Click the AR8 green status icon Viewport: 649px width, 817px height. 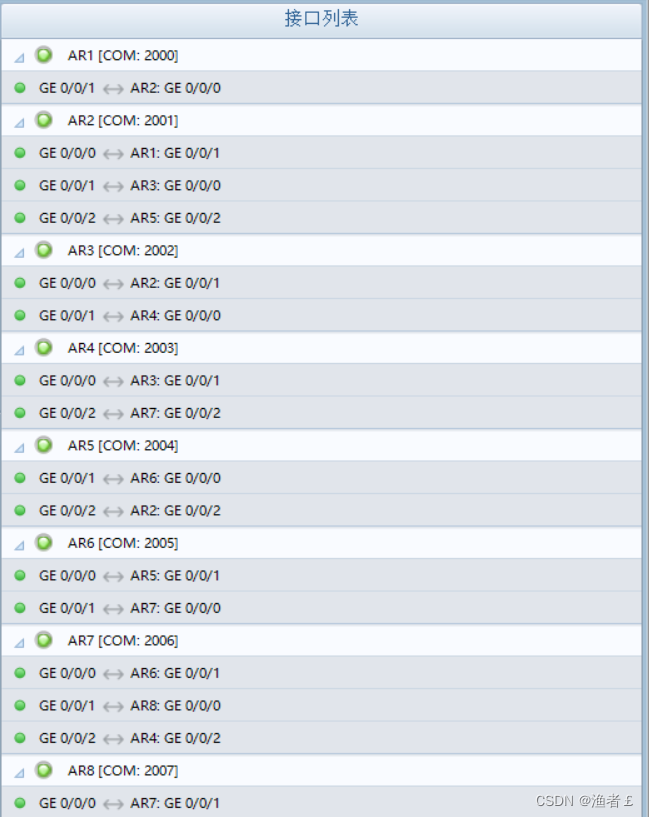tap(44, 770)
